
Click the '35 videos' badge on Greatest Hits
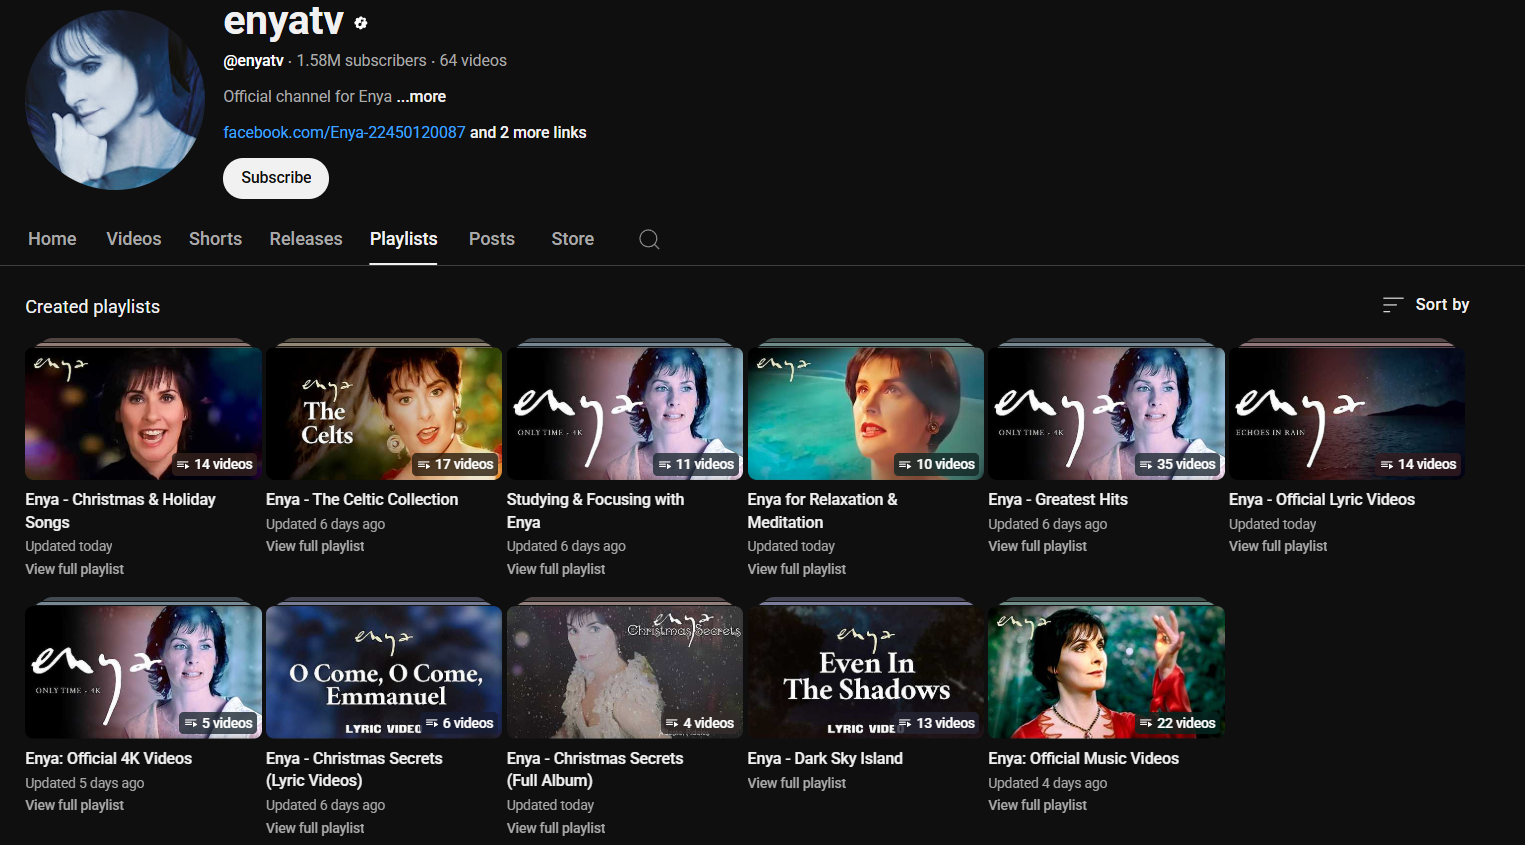(x=1177, y=464)
